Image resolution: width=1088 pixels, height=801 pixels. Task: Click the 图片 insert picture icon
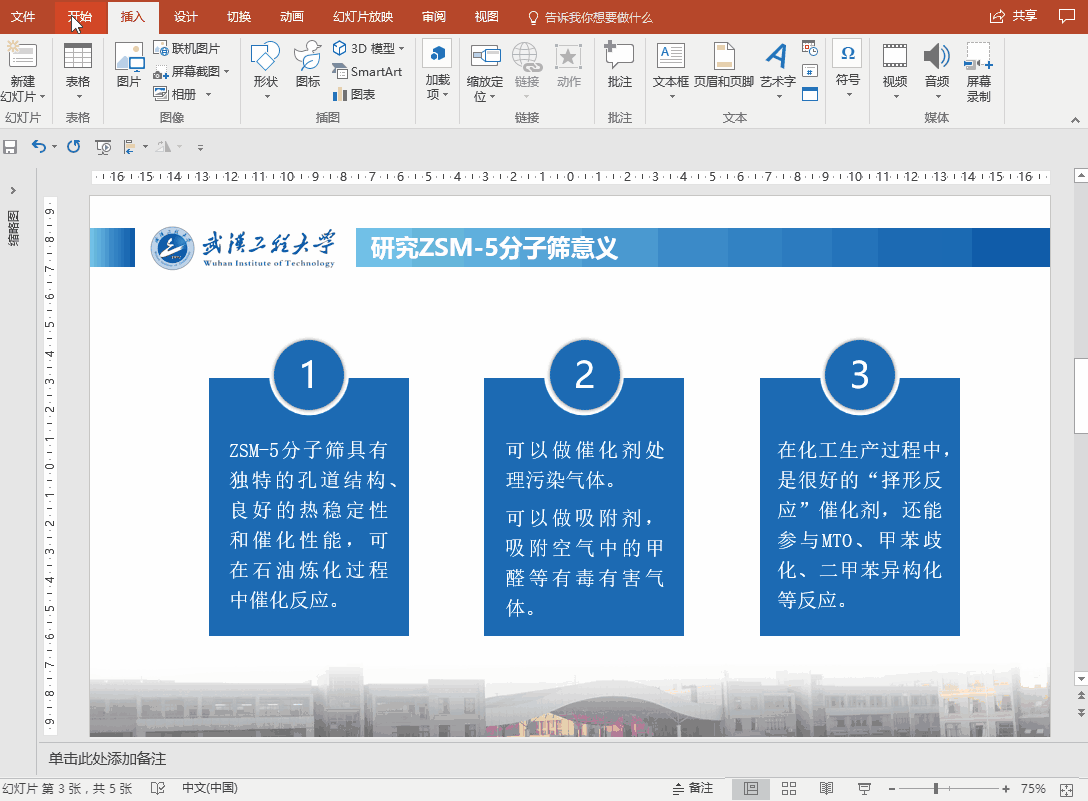click(129, 65)
